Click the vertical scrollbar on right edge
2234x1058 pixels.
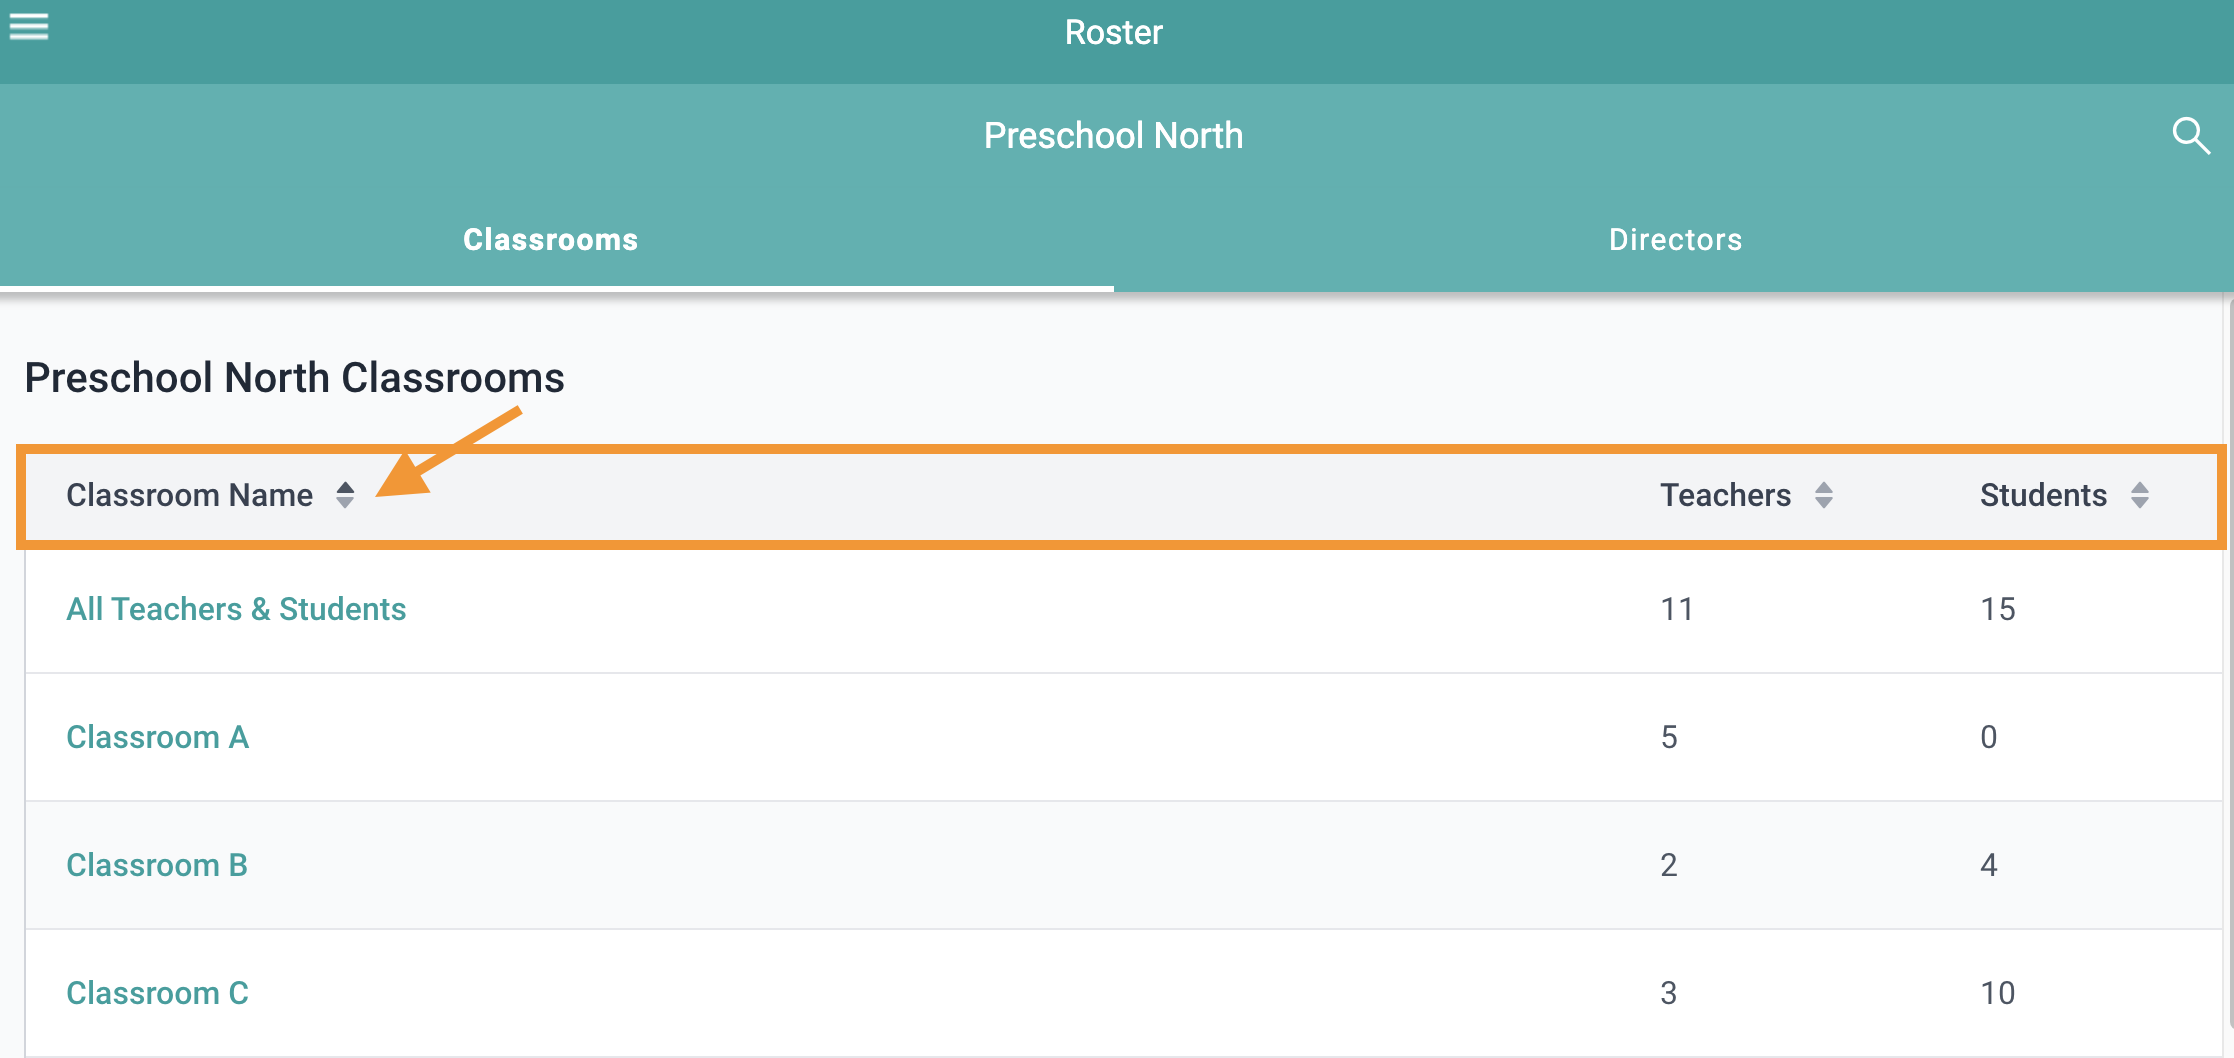[2230, 660]
